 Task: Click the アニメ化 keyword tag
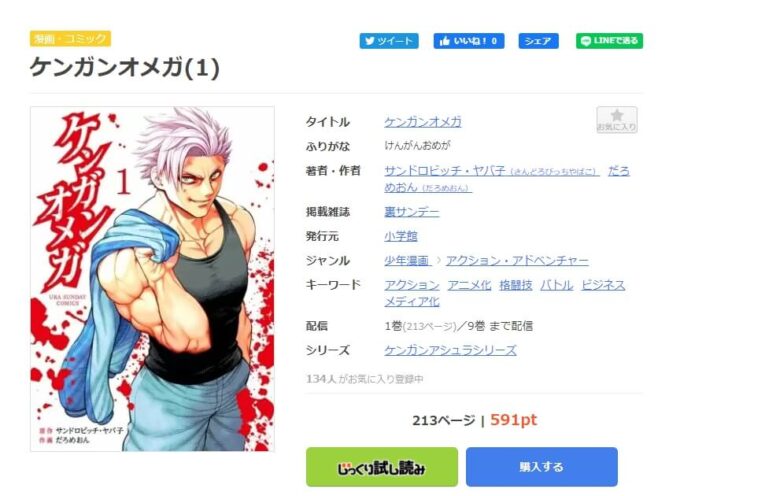point(469,285)
